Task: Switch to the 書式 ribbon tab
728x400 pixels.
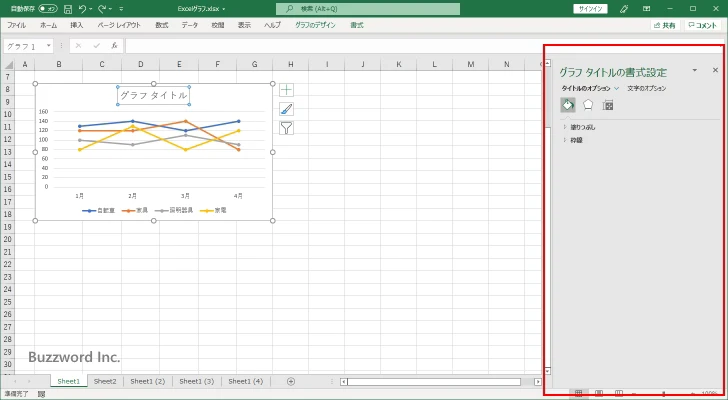Action: pos(357,25)
